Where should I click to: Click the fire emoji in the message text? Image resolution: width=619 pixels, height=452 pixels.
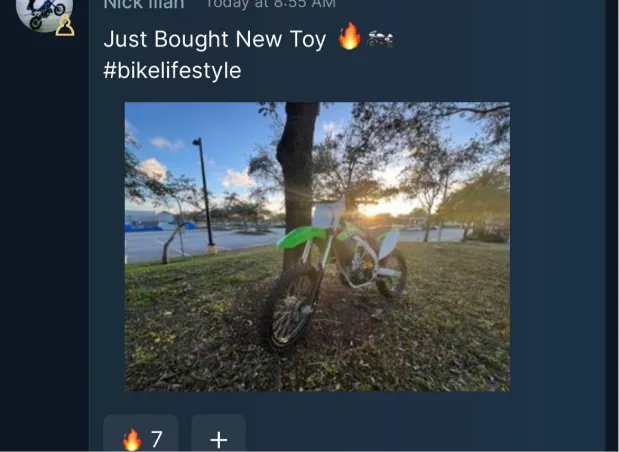[349, 39]
